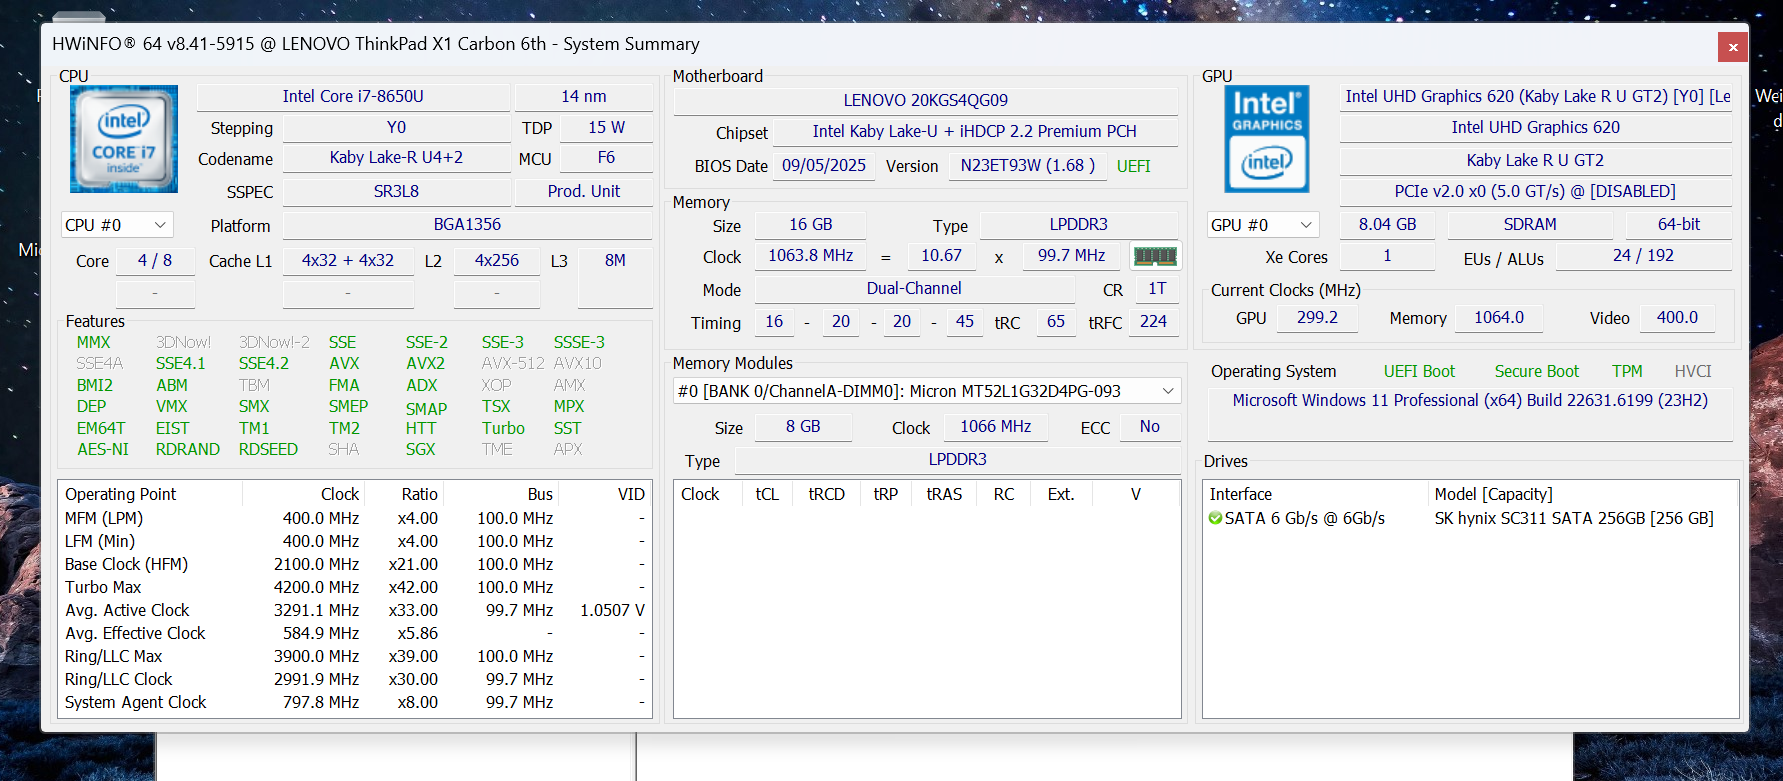The width and height of the screenshot is (1783, 781).
Task: Click the tCL column header
Action: pyautogui.click(x=767, y=494)
